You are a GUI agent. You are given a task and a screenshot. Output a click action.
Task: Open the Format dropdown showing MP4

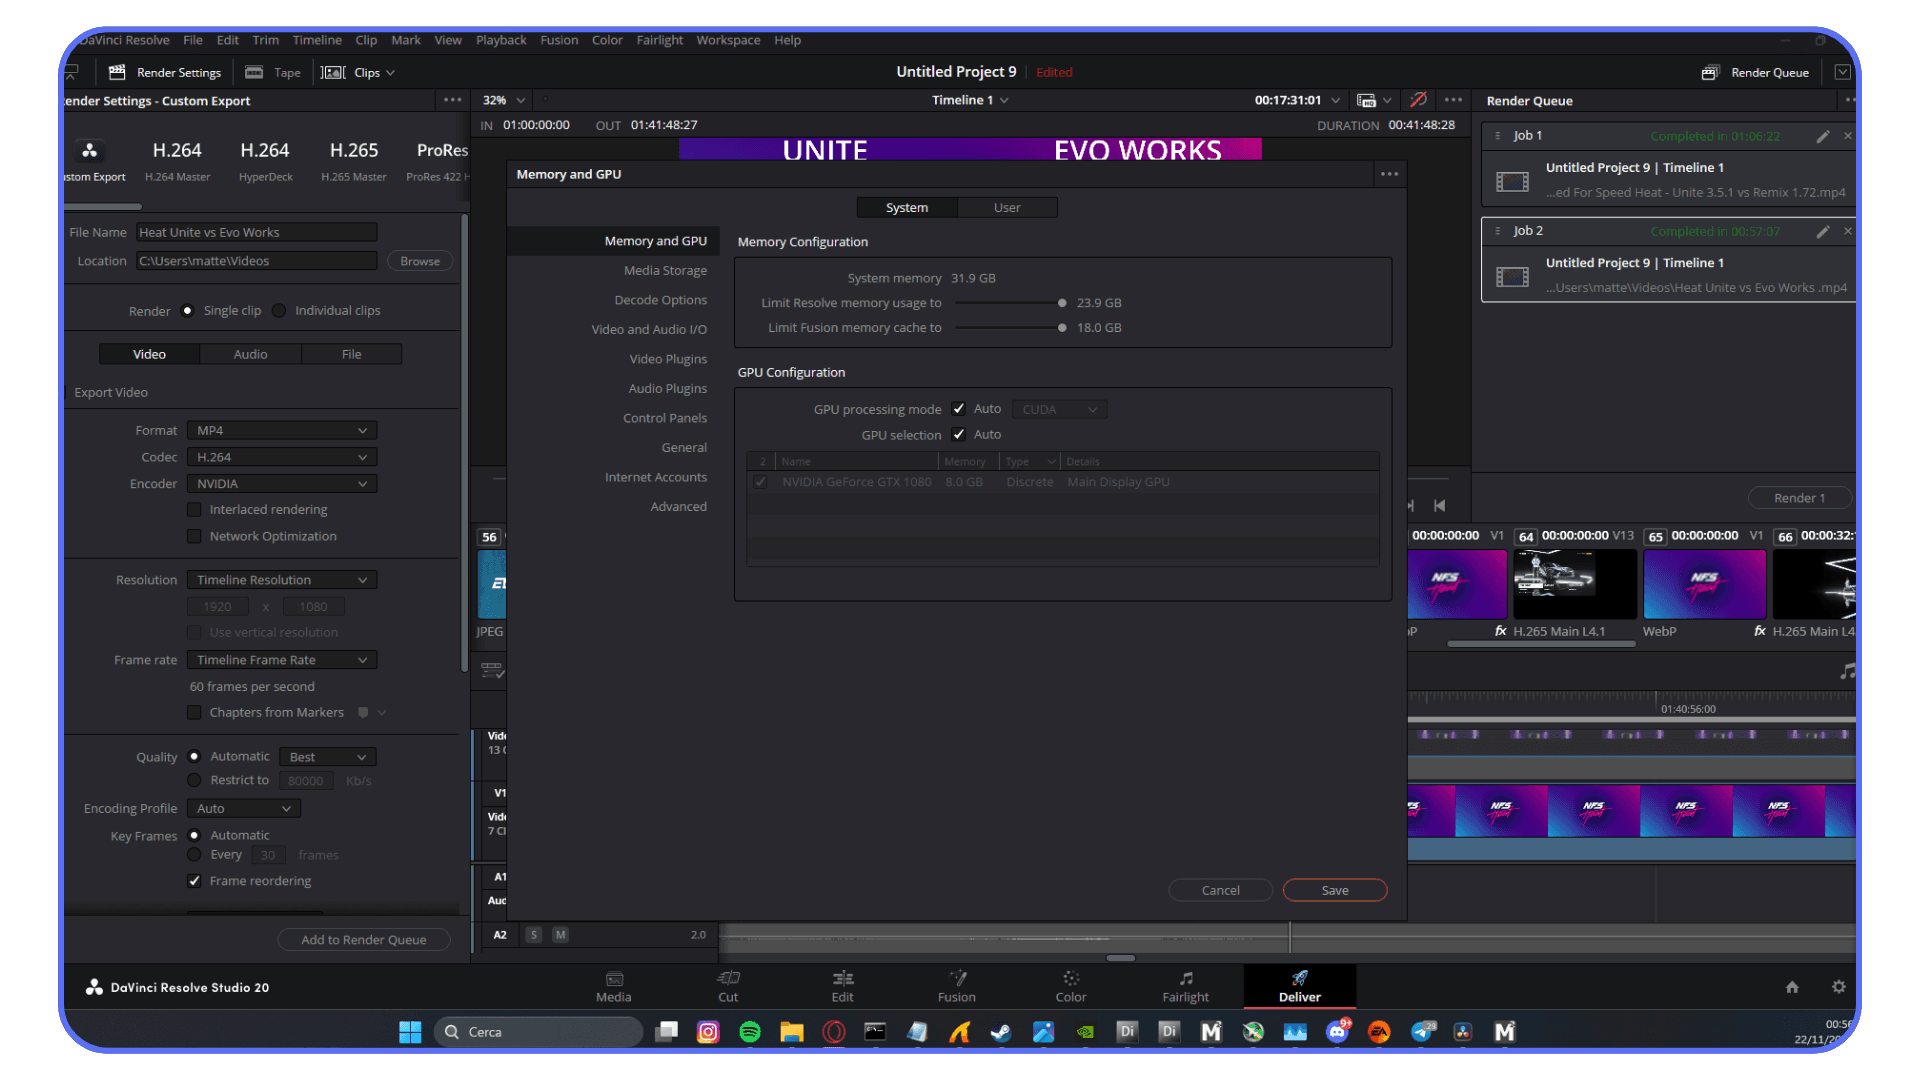(280, 430)
